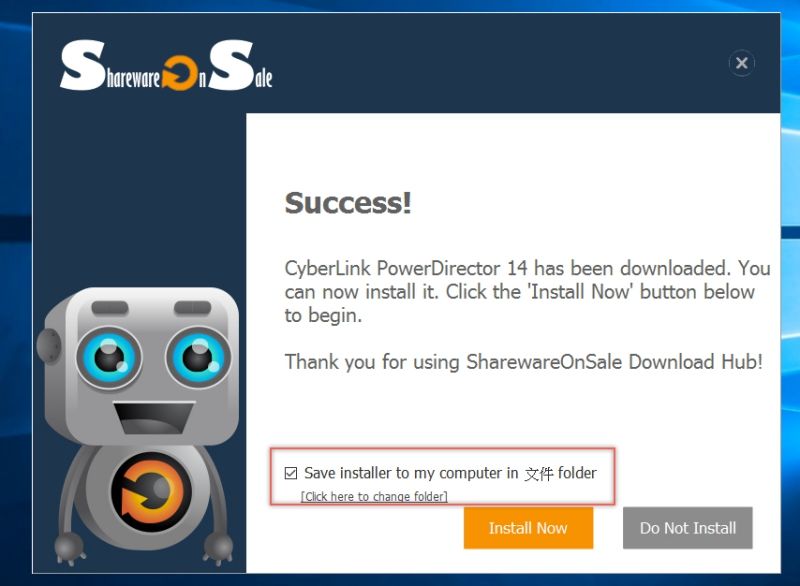Click the robot mascot's right eye
This screenshot has width=800, height=586.
[x=198, y=357]
